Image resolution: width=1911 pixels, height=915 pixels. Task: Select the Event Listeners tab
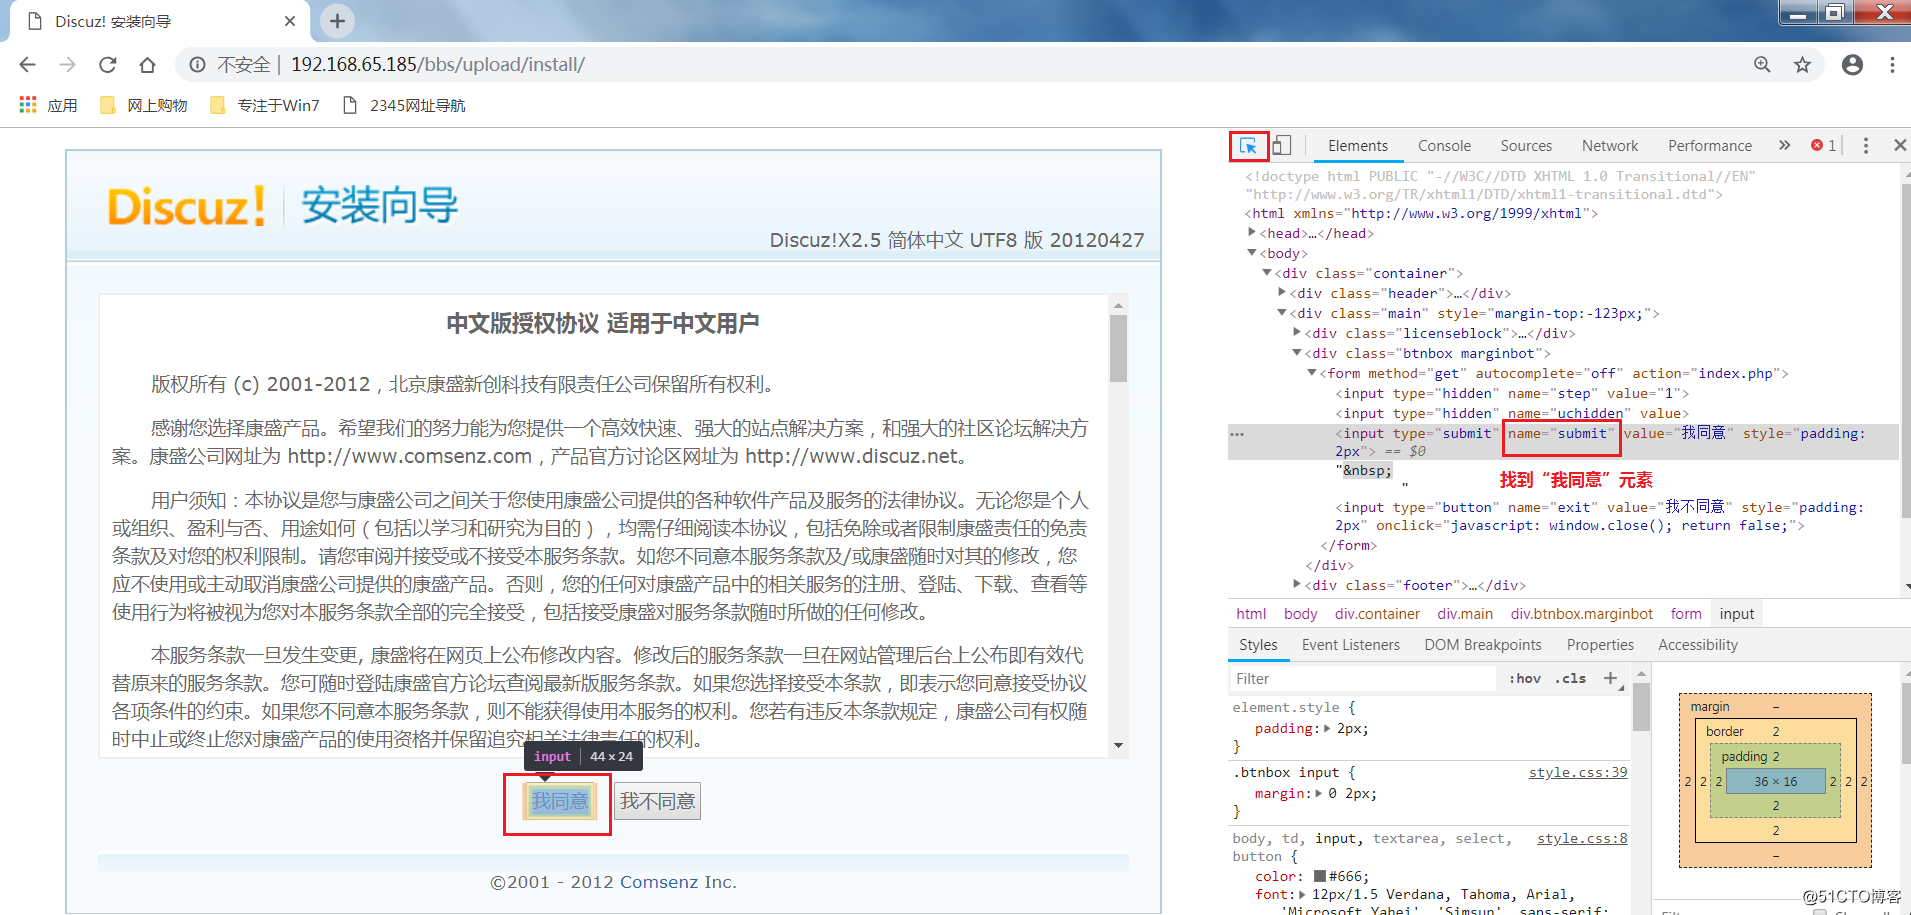pos(1350,645)
